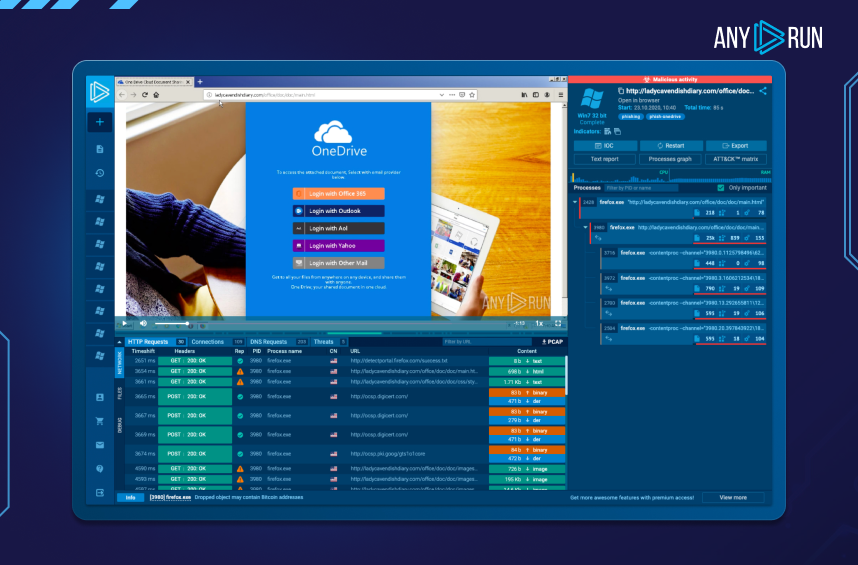858x565 pixels.
Task: Click the Firefox address bar
Action: (x=323, y=95)
